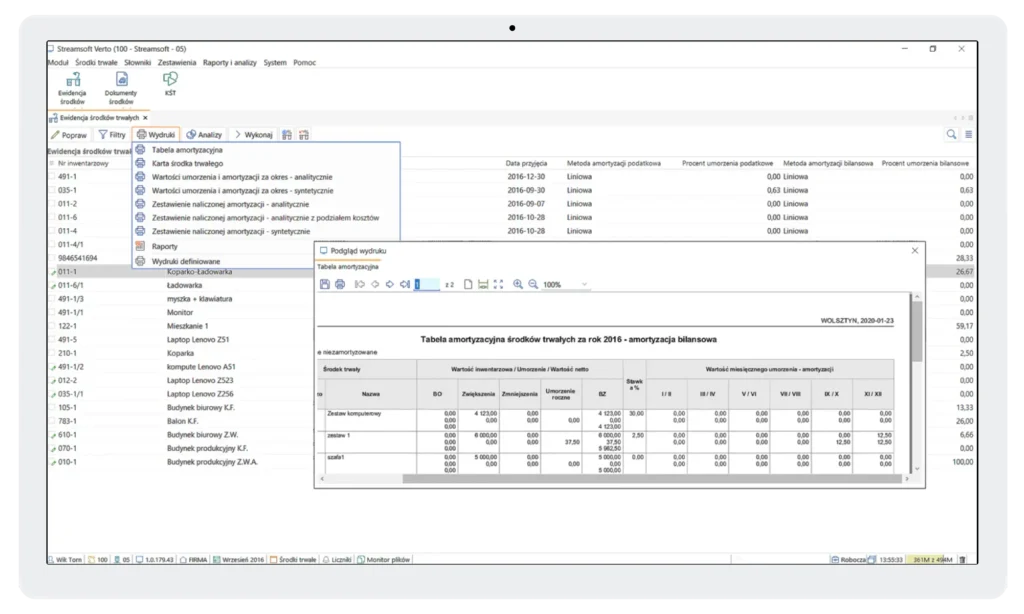Screen dimensions: 1024x614
Task: Click the save icon in print preview
Action: point(324,285)
